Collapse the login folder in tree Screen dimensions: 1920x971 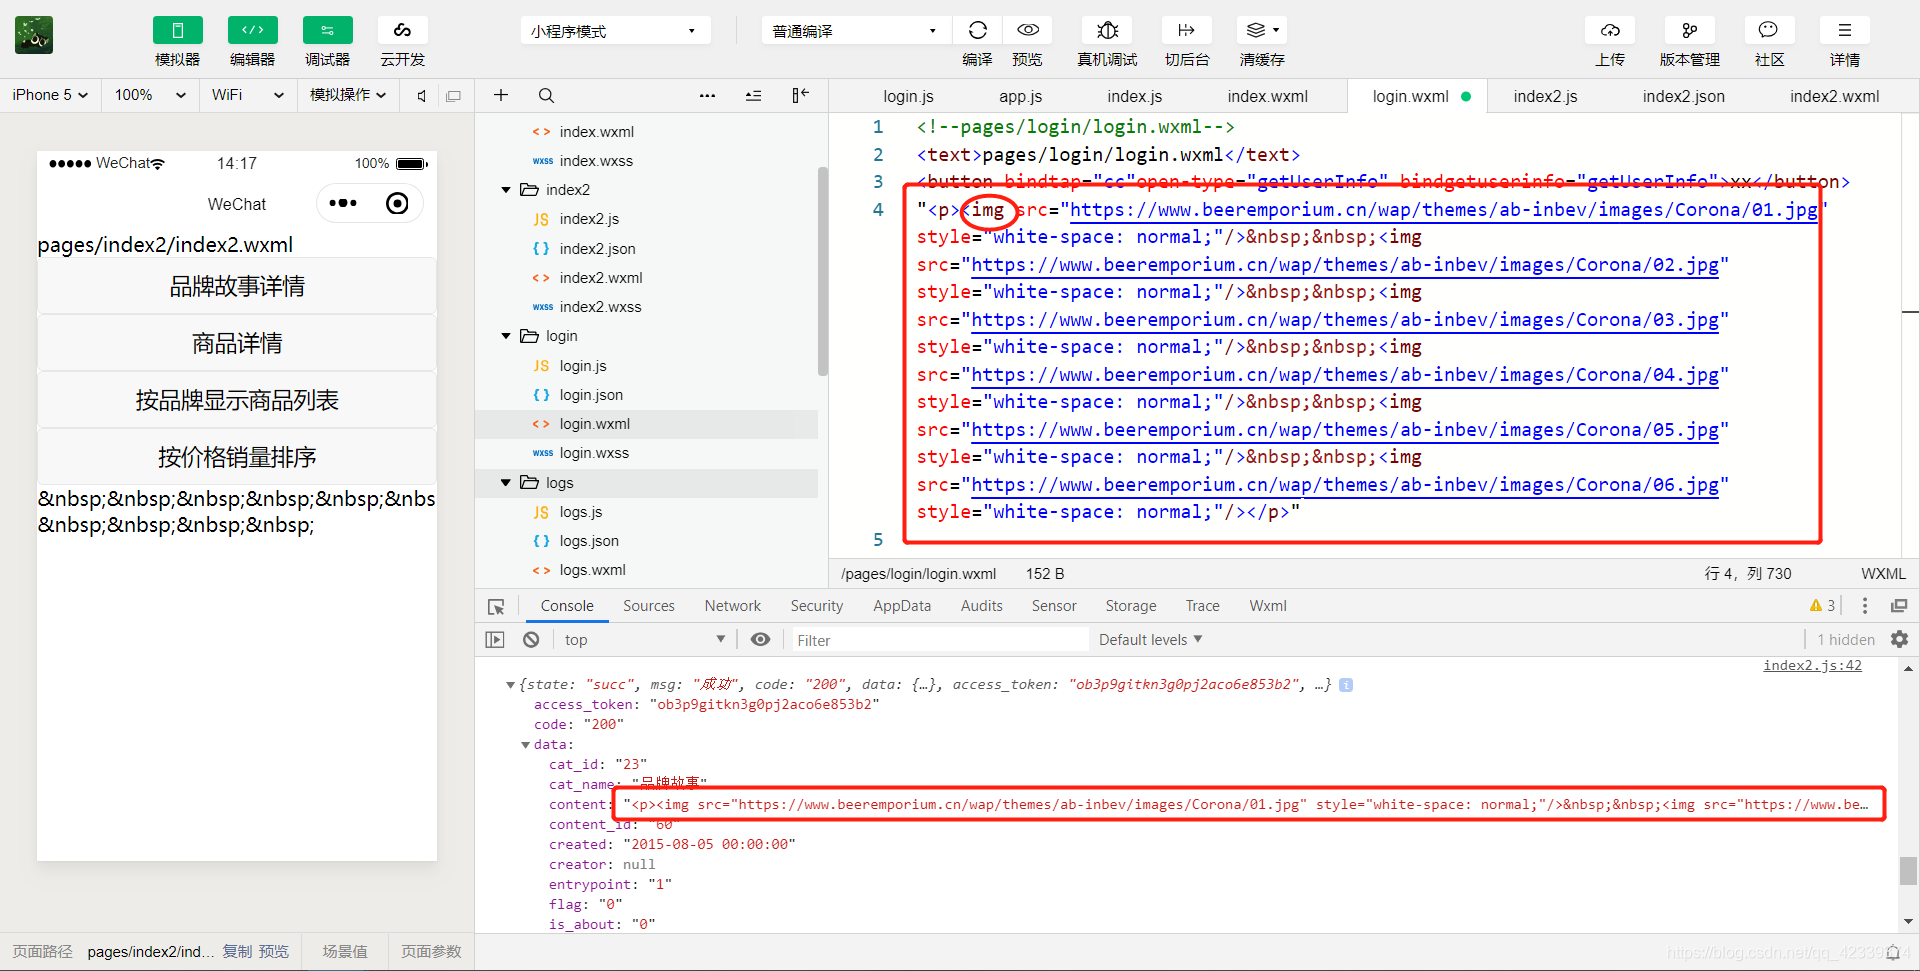pyautogui.click(x=506, y=336)
